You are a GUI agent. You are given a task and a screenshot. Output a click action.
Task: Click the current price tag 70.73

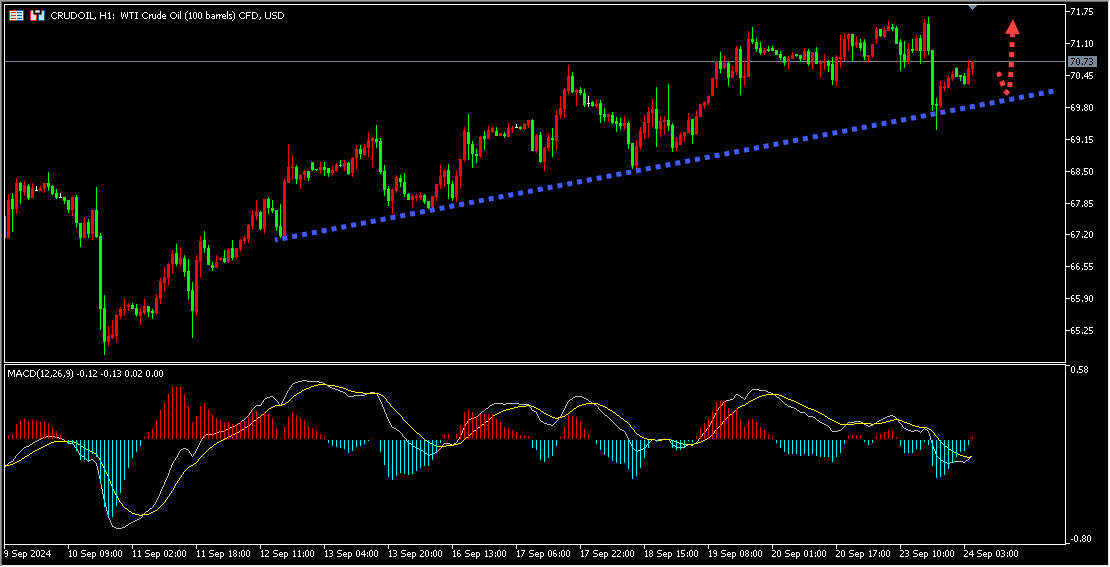click(1082, 62)
